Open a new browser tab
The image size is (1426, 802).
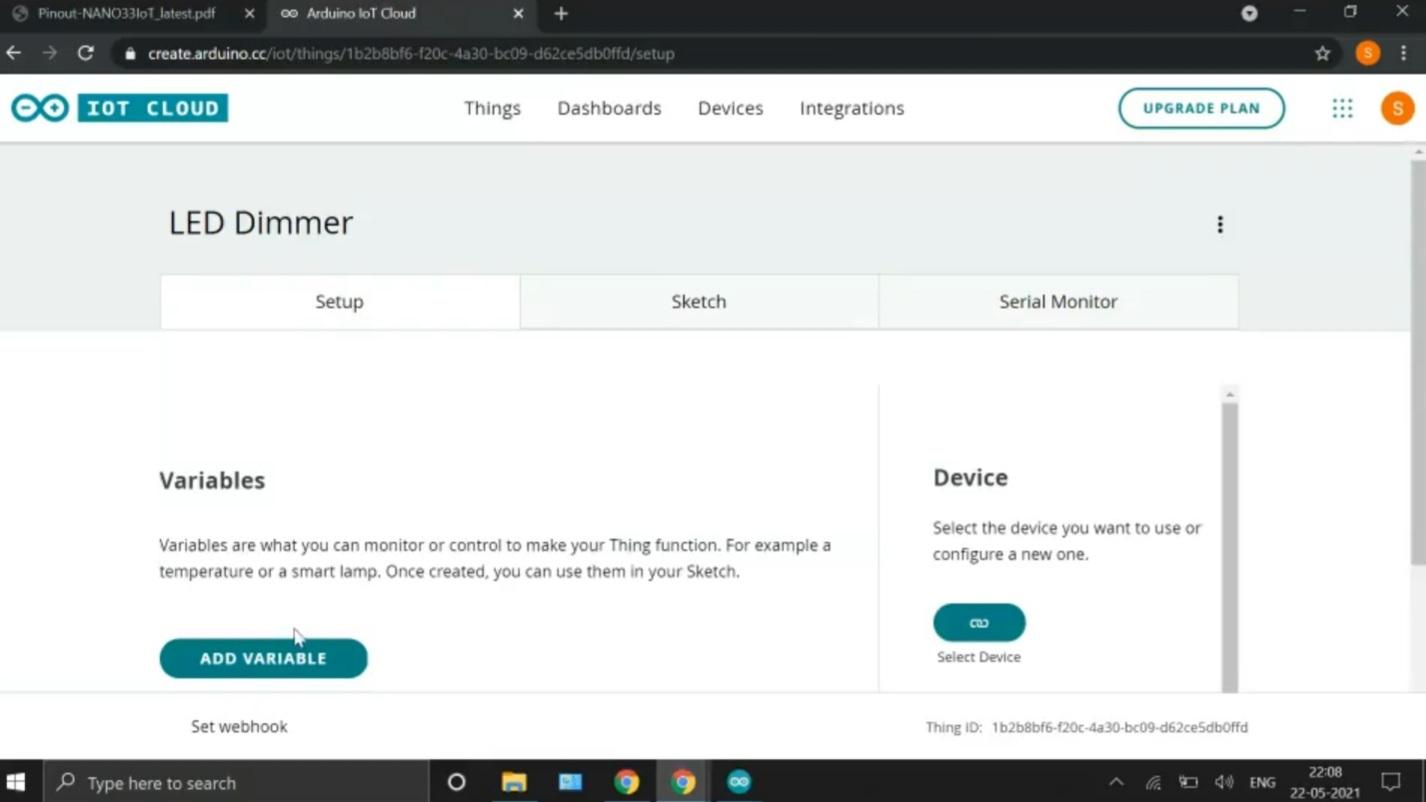click(x=561, y=14)
